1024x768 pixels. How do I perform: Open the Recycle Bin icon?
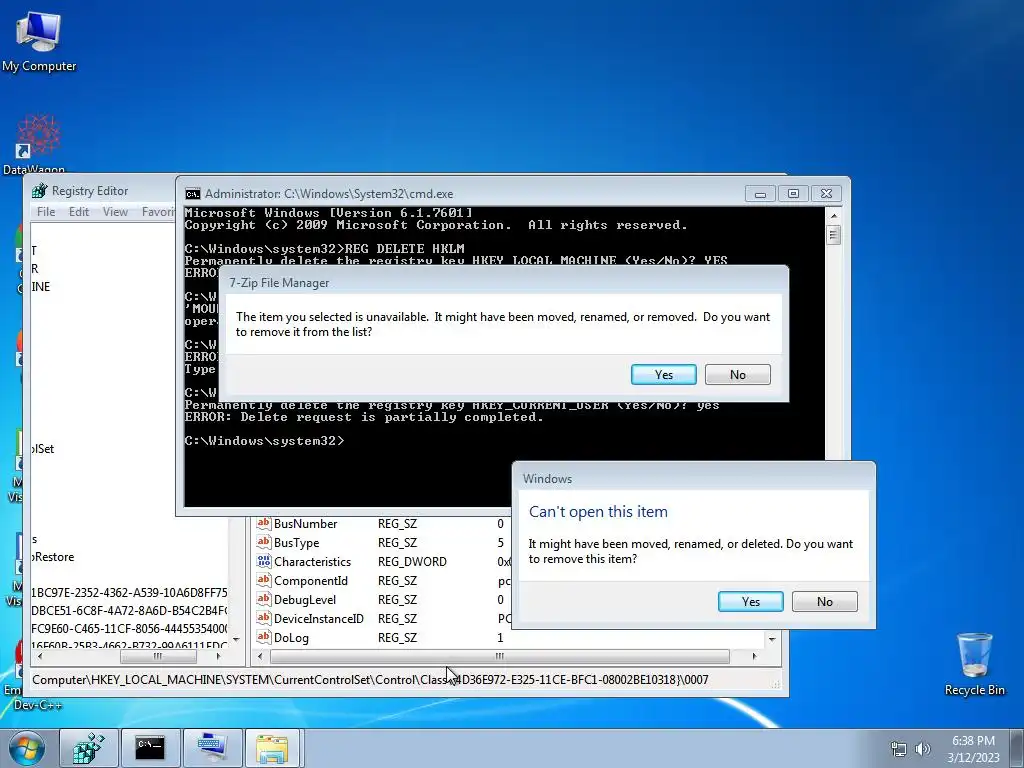pos(974,663)
